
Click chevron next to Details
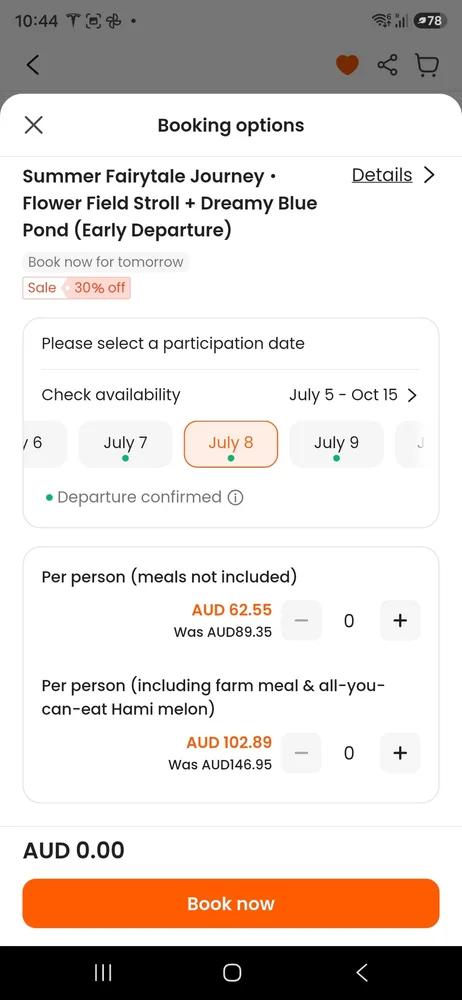pos(429,175)
